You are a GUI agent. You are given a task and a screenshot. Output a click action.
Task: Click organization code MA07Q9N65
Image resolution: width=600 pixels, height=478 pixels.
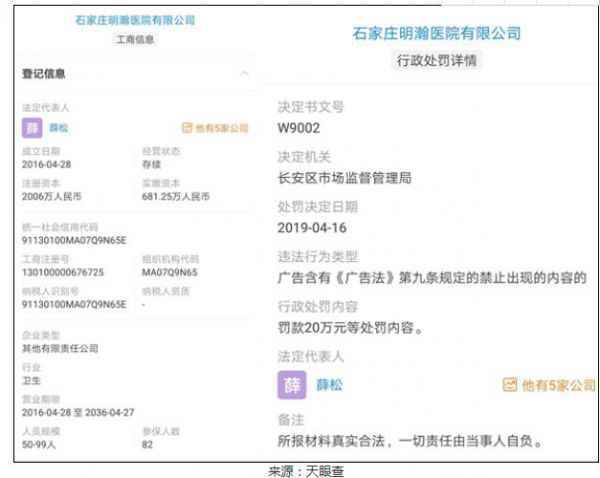click(x=170, y=272)
